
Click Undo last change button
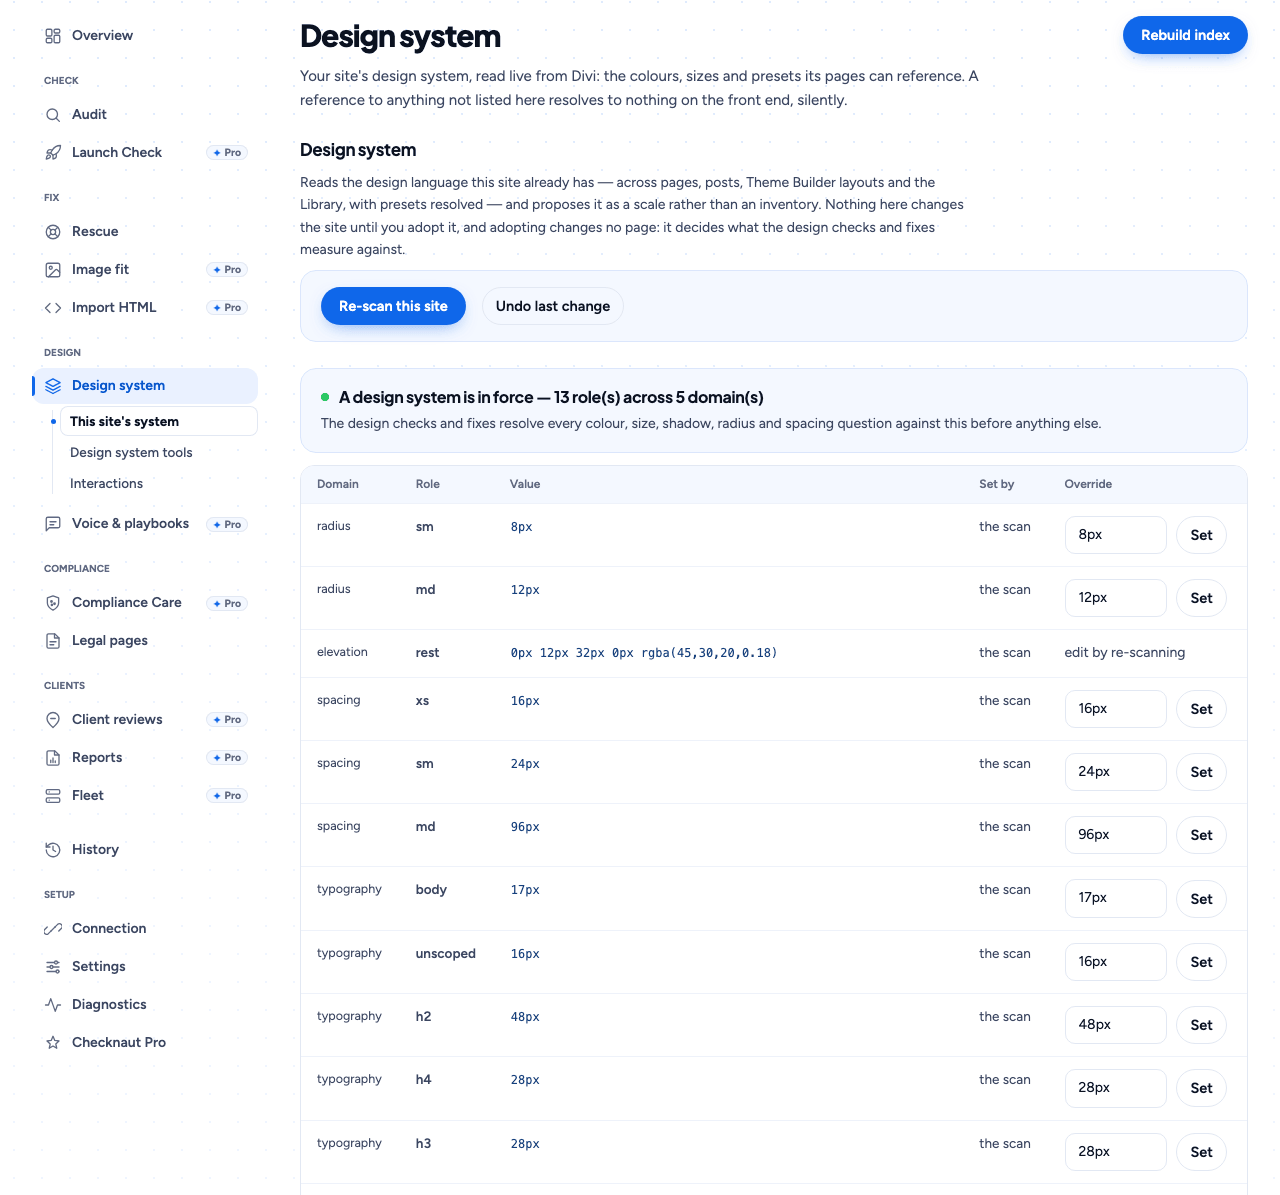point(553,306)
